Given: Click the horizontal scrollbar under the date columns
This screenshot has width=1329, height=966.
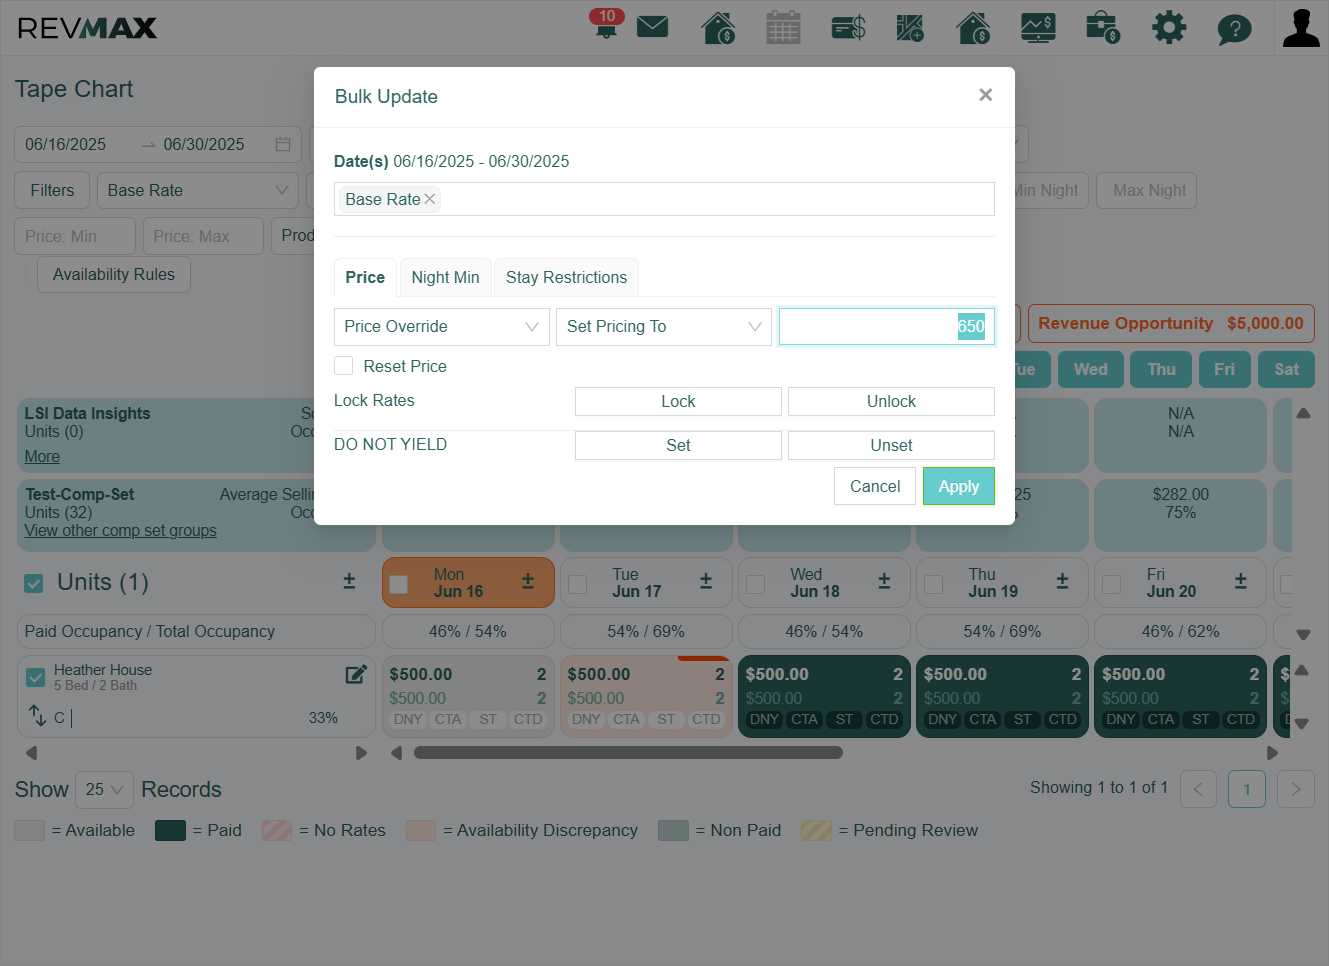Looking at the screenshot, I should 628,753.
